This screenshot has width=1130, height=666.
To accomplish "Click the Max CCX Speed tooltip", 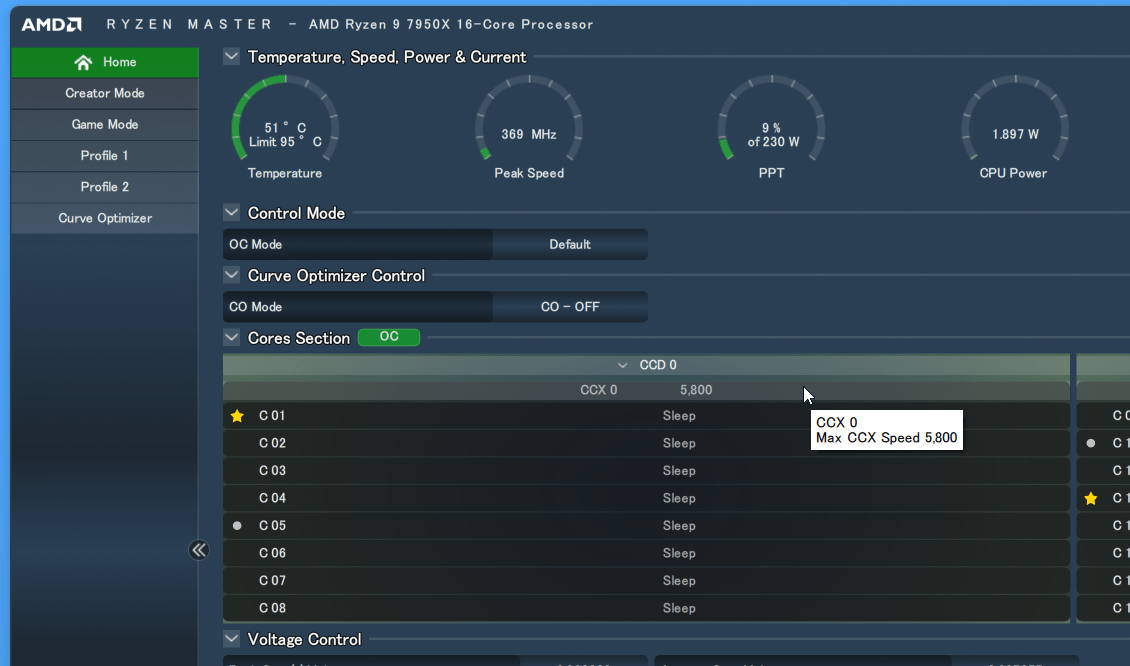I will [886, 430].
